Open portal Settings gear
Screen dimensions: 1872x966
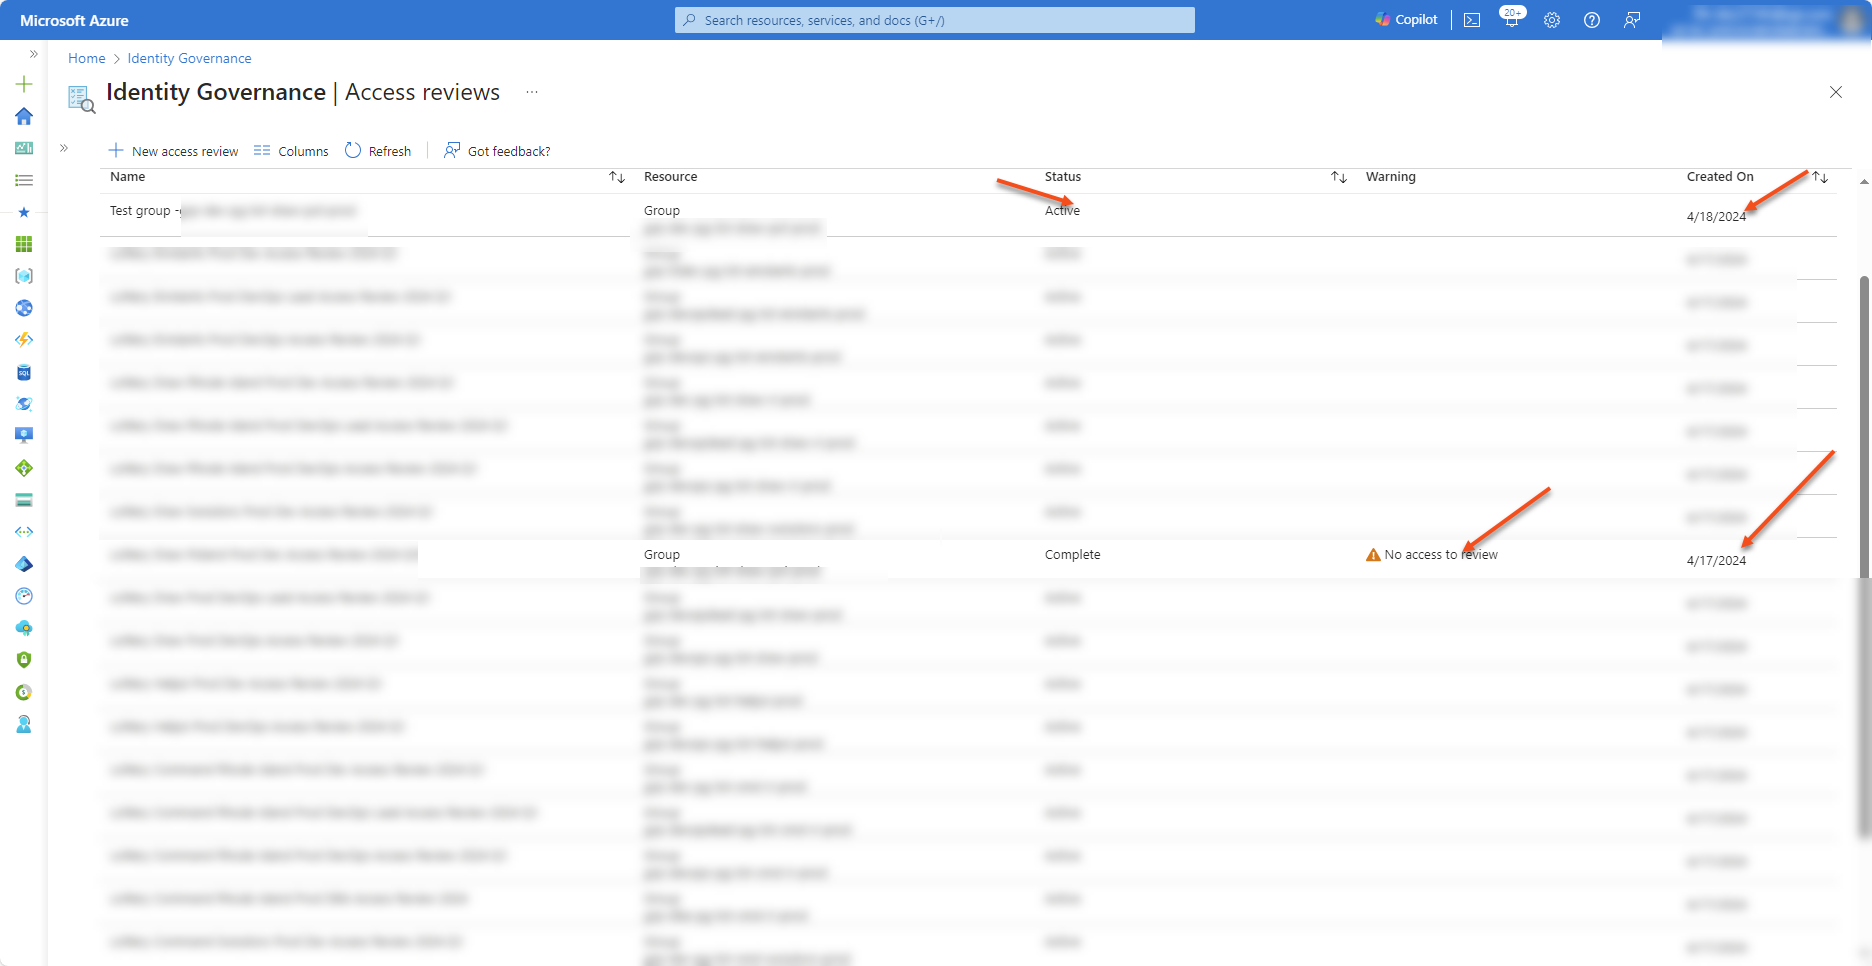tap(1552, 20)
